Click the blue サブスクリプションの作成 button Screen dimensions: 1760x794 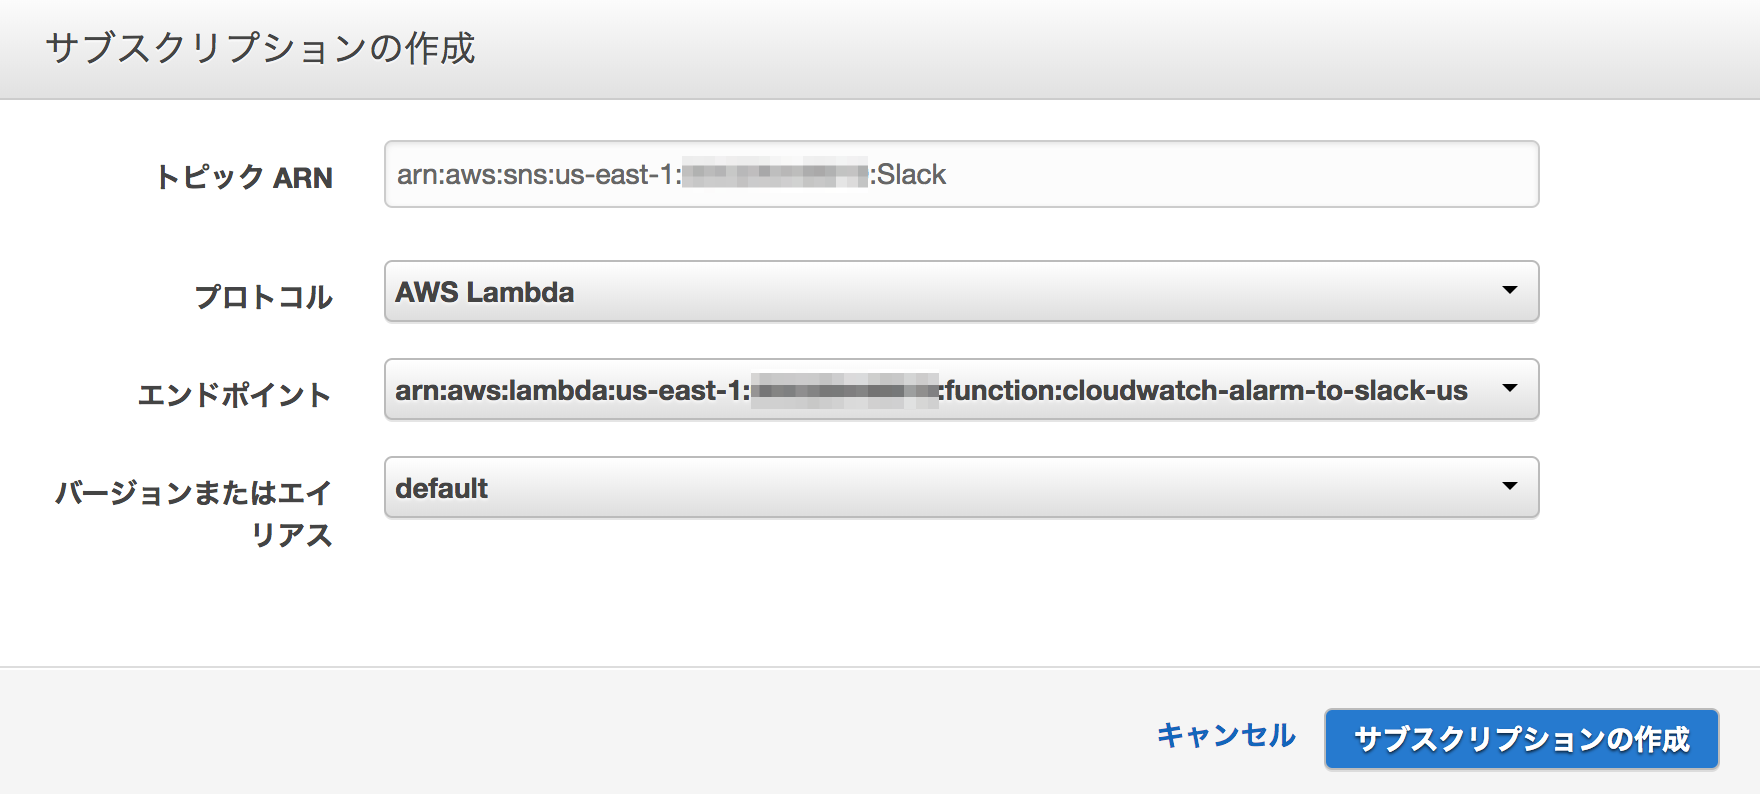(1521, 739)
